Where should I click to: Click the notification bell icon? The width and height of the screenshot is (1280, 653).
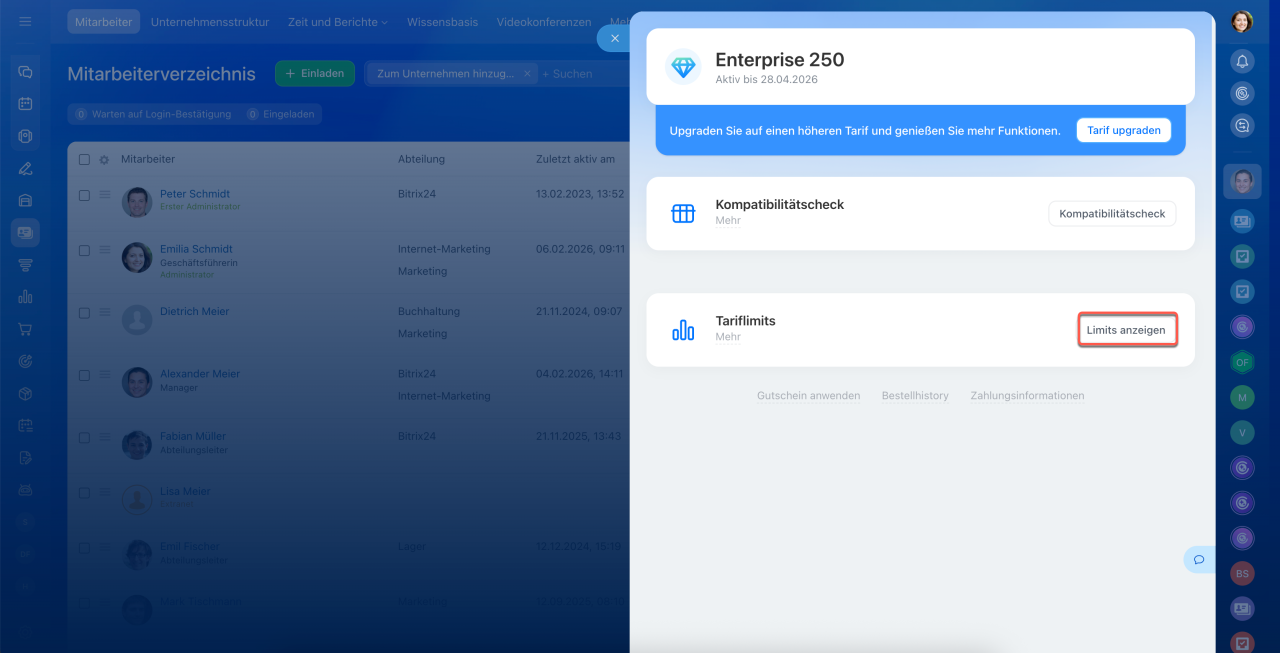point(1242,61)
